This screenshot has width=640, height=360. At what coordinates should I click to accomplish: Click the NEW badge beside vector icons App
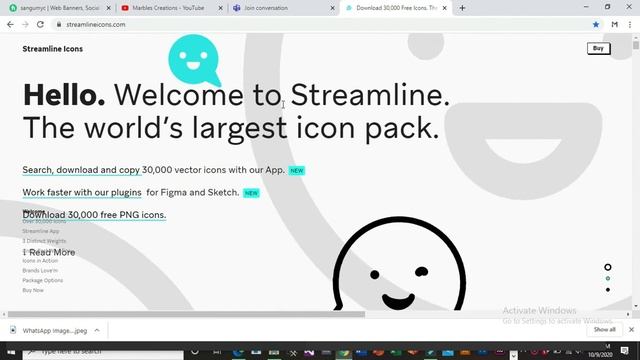(297, 171)
